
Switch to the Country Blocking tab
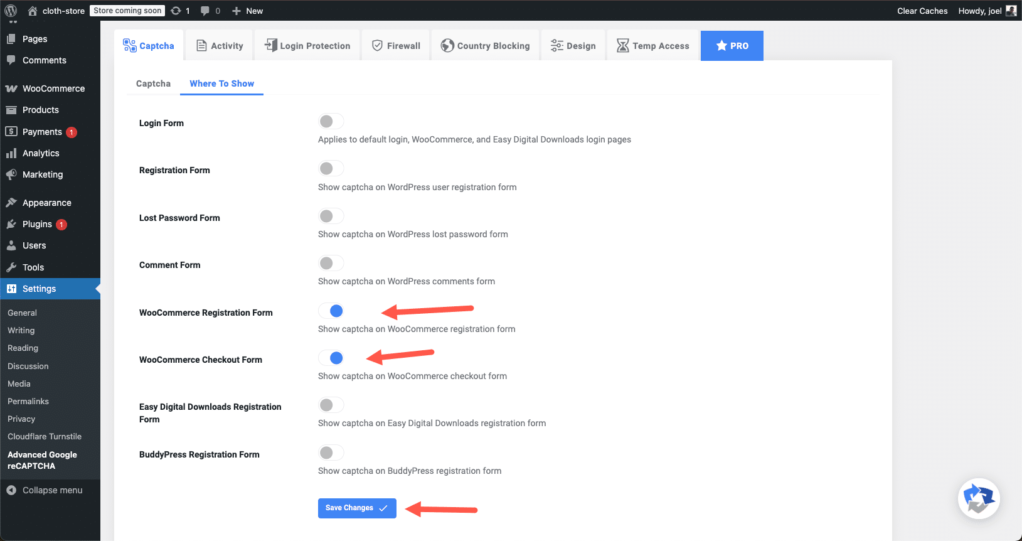pyautogui.click(x=485, y=46)
